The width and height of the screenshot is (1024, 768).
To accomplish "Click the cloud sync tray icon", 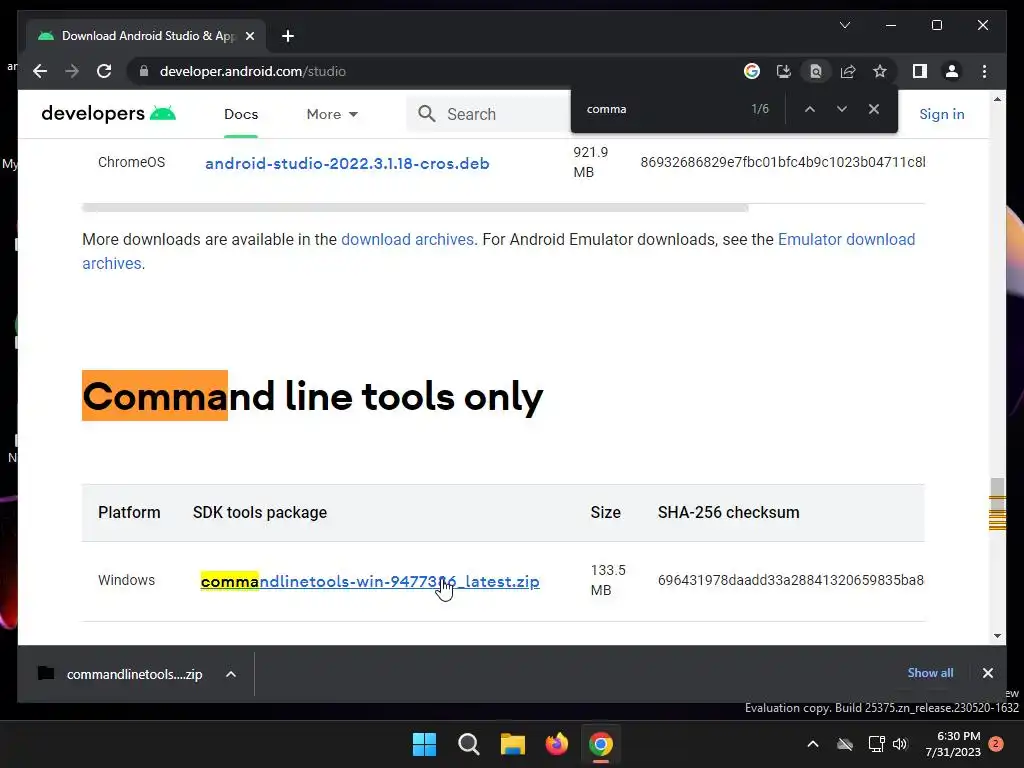I will coord(845,744).
